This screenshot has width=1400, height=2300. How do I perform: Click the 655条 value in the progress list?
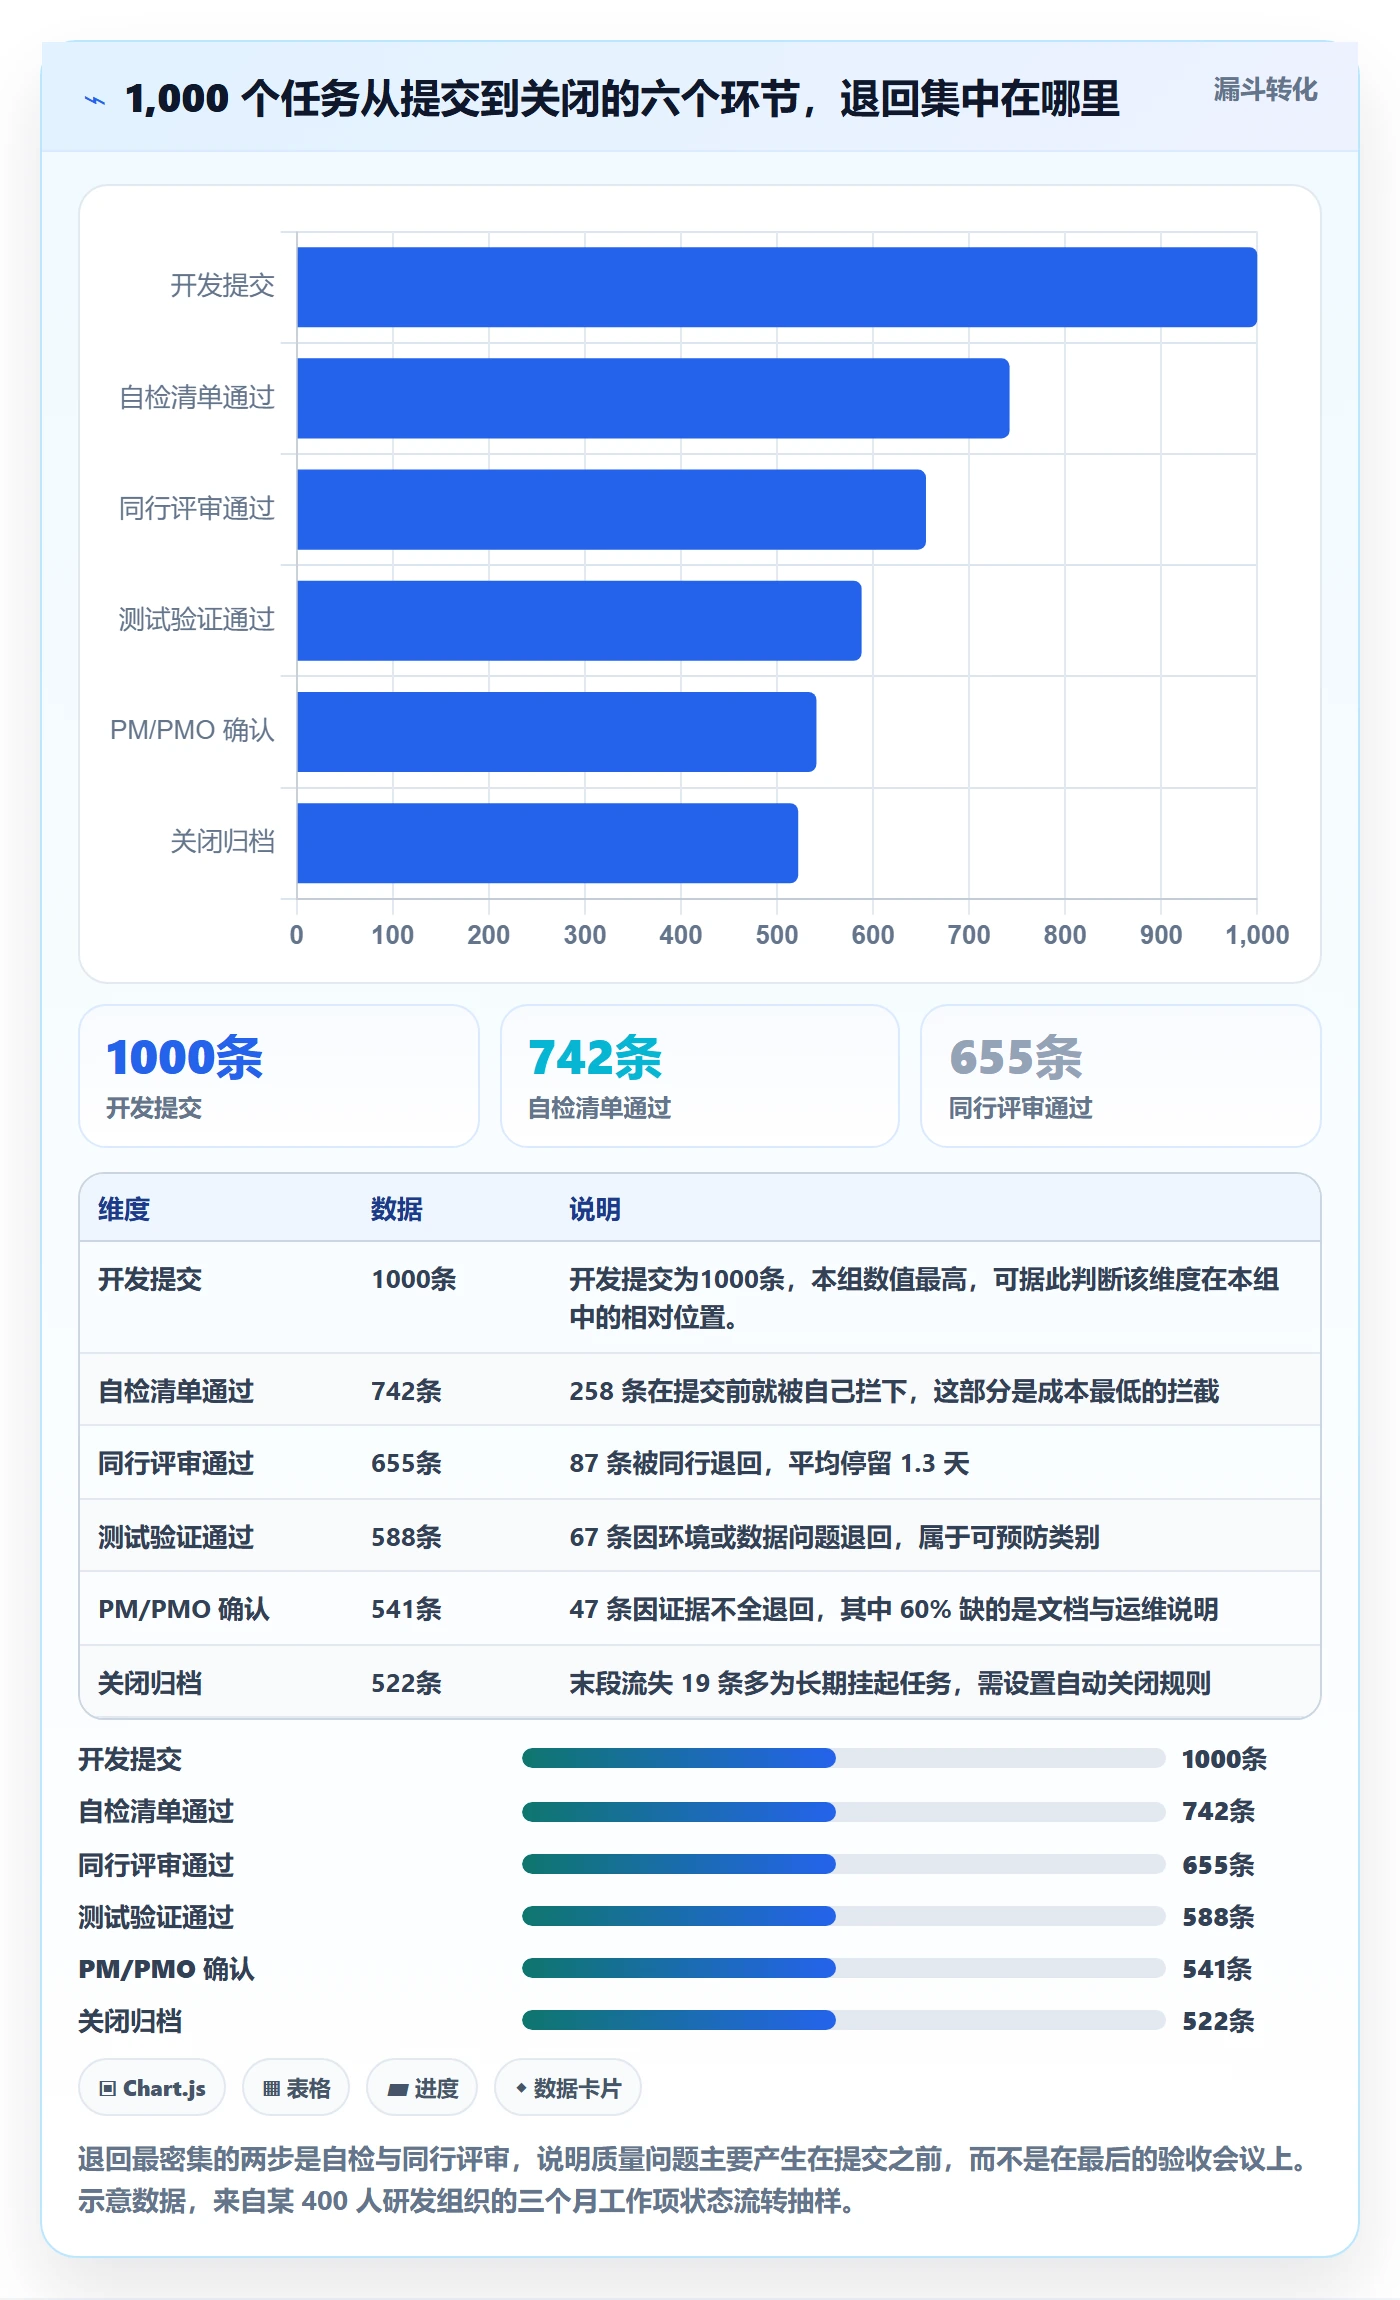pyautogui.click(x=1218, y=1865)
